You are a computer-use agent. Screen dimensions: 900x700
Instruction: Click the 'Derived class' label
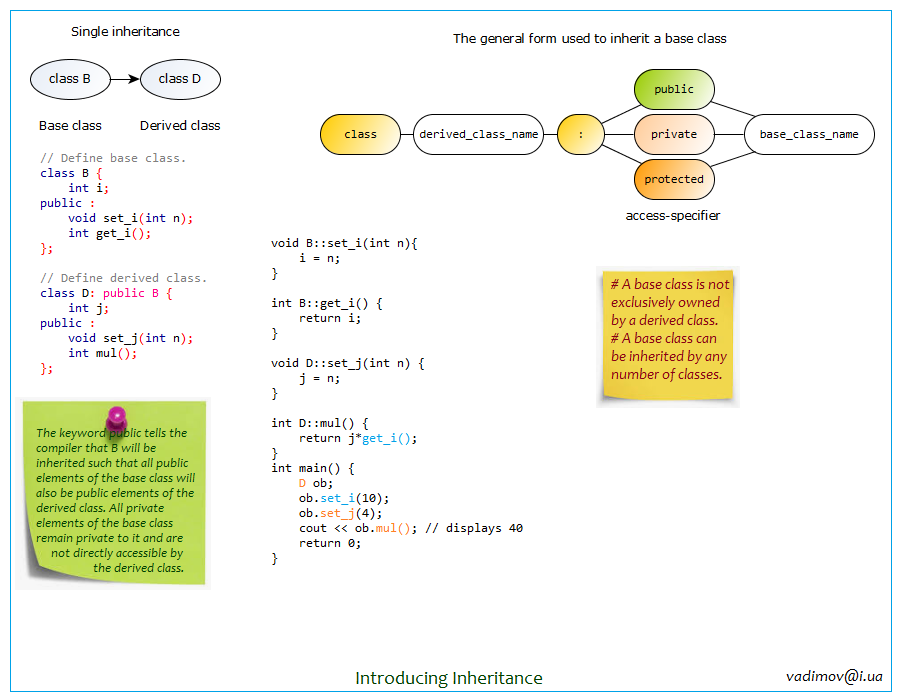click(x=180, y=126)
